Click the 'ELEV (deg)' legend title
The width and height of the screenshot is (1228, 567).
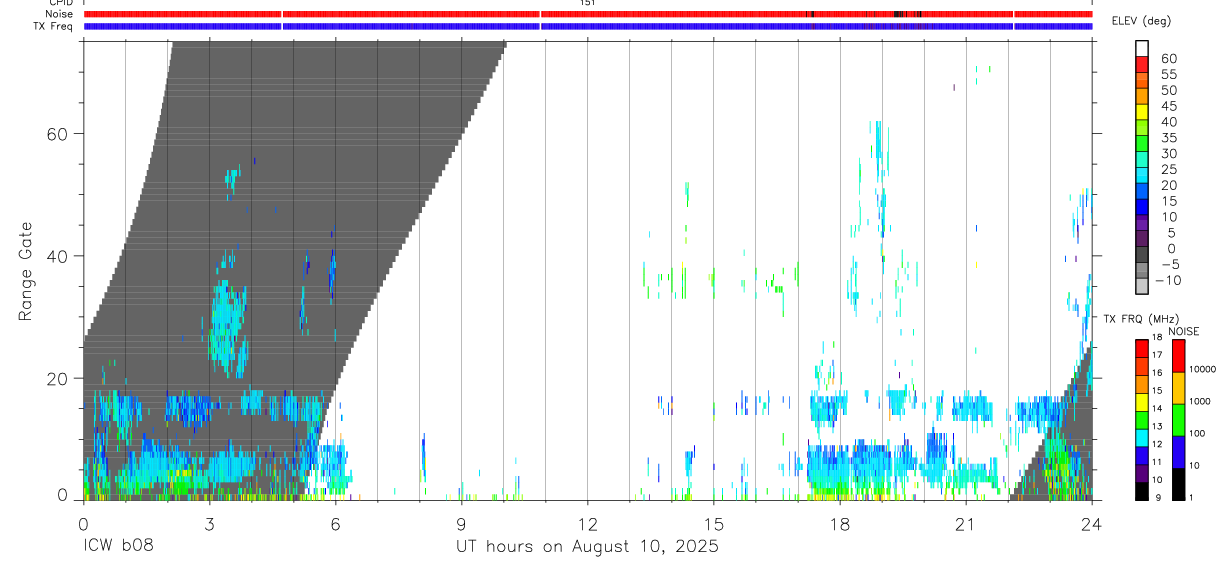click(1141, 22)
